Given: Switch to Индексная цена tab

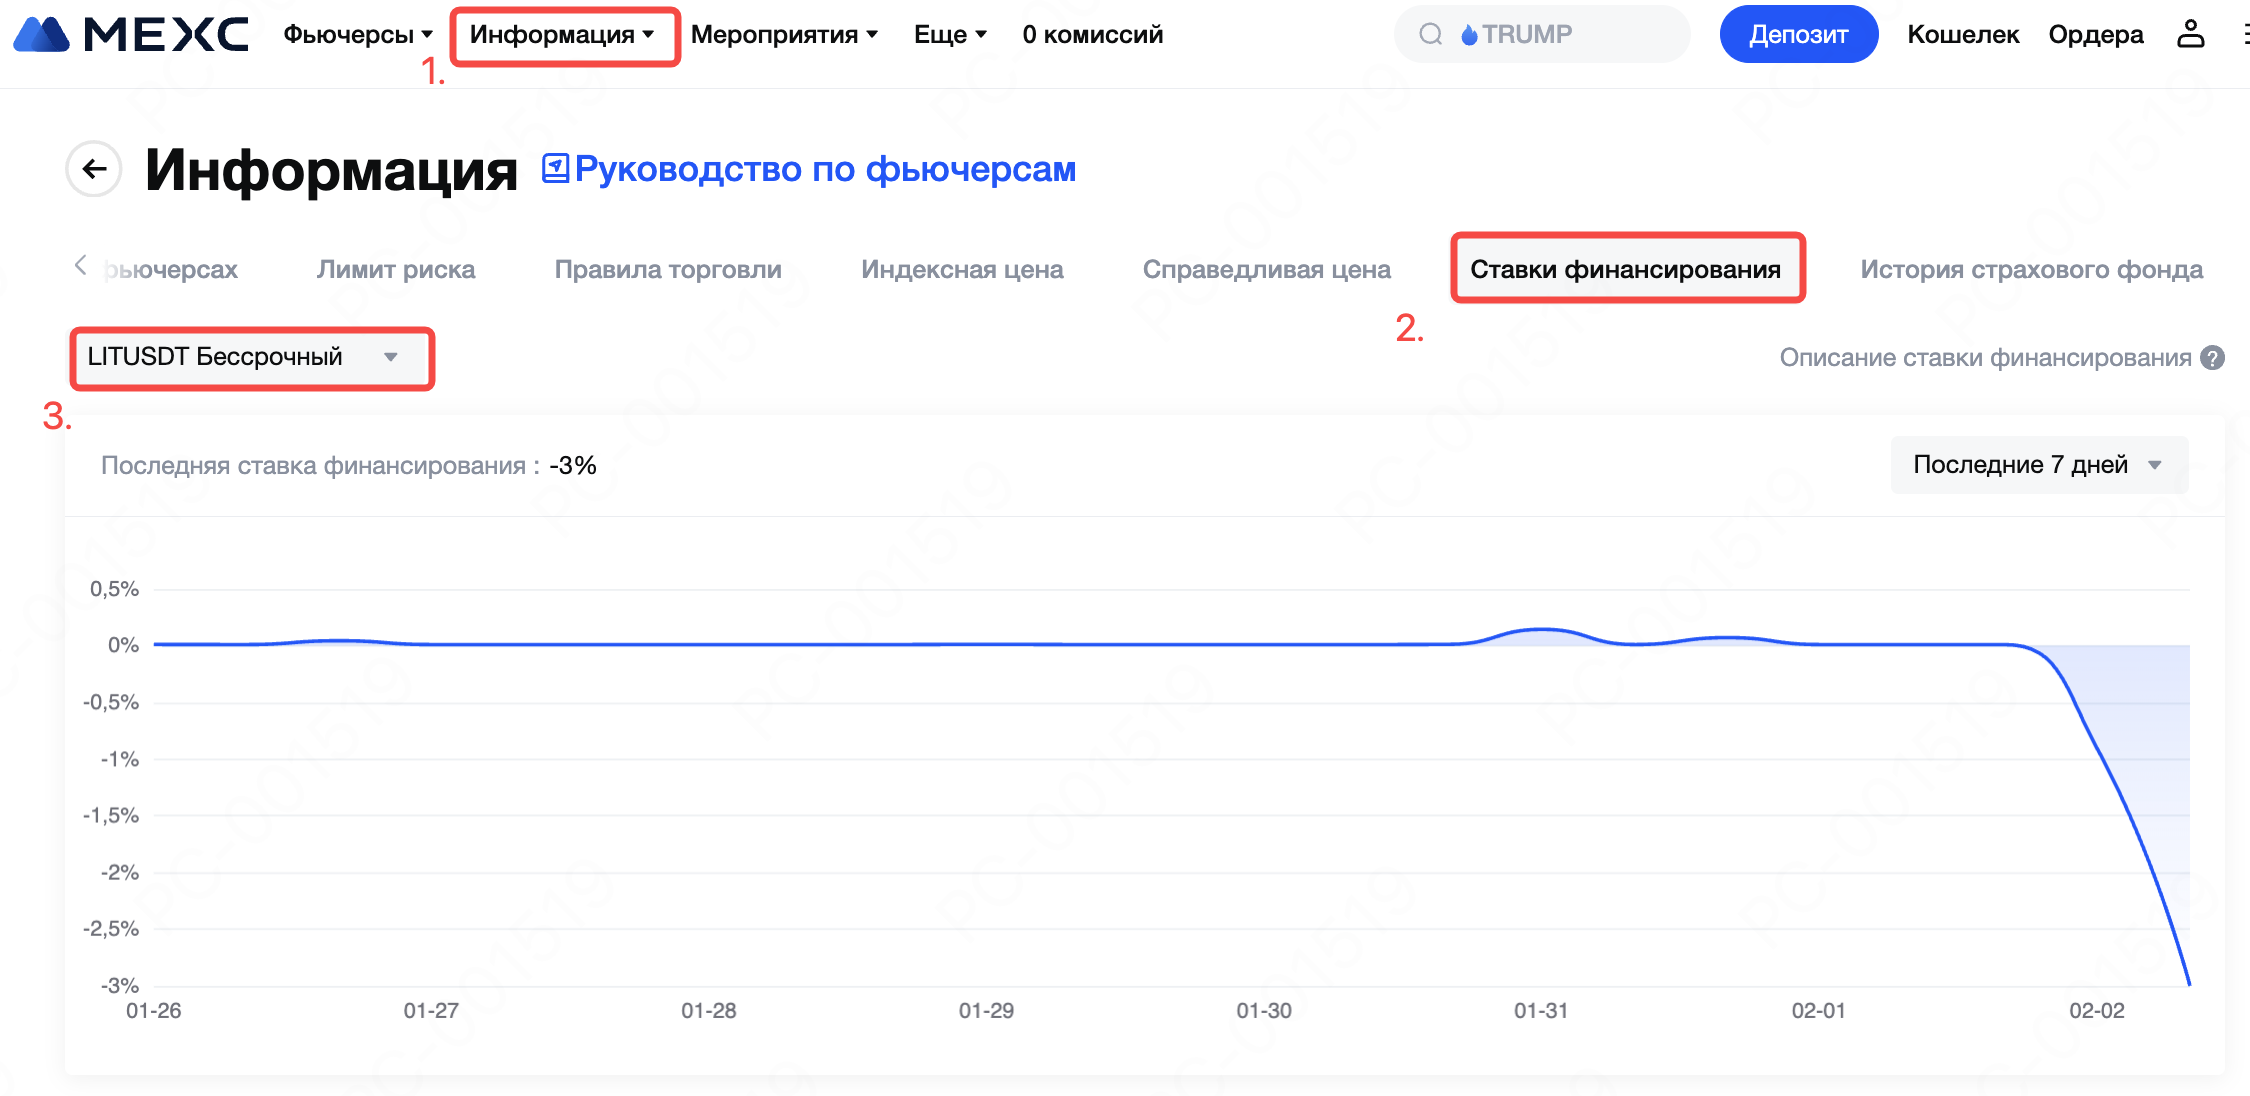Looking at the screenshot, I should click(962, 270).
